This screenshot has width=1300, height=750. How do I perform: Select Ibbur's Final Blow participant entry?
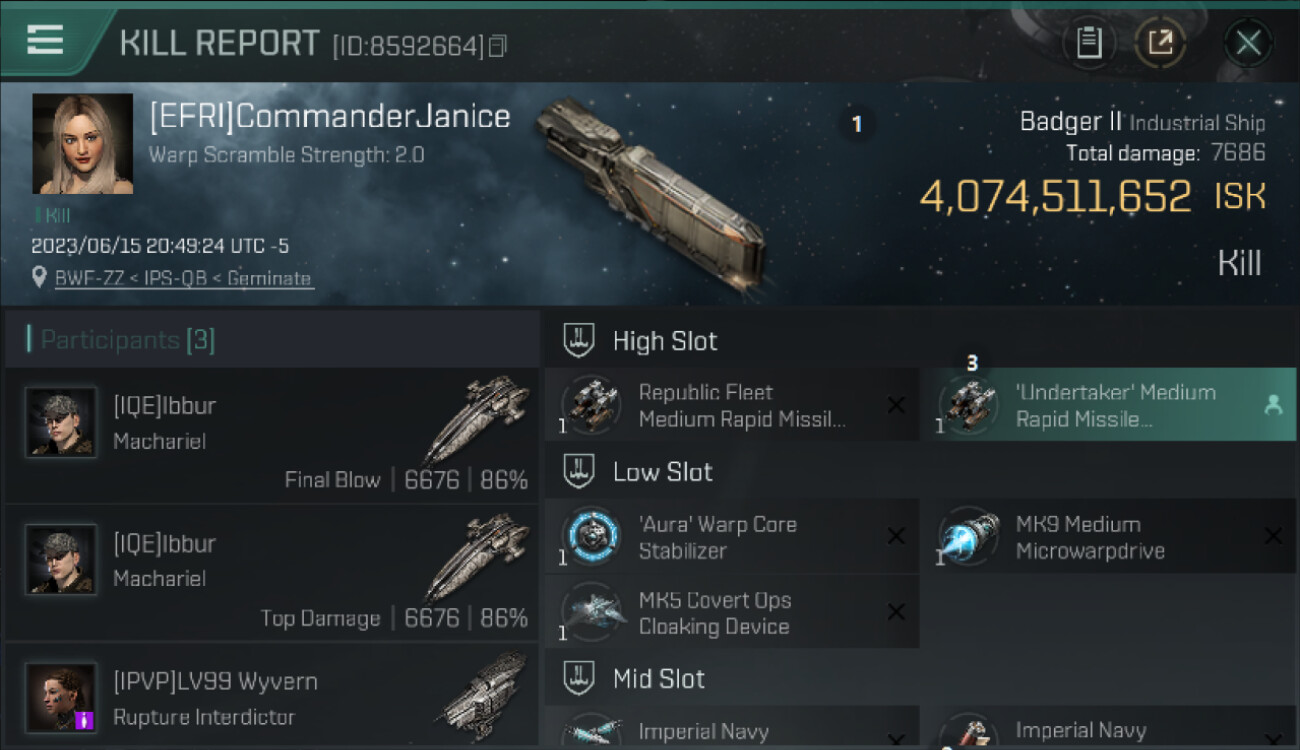tap(272, 435)
